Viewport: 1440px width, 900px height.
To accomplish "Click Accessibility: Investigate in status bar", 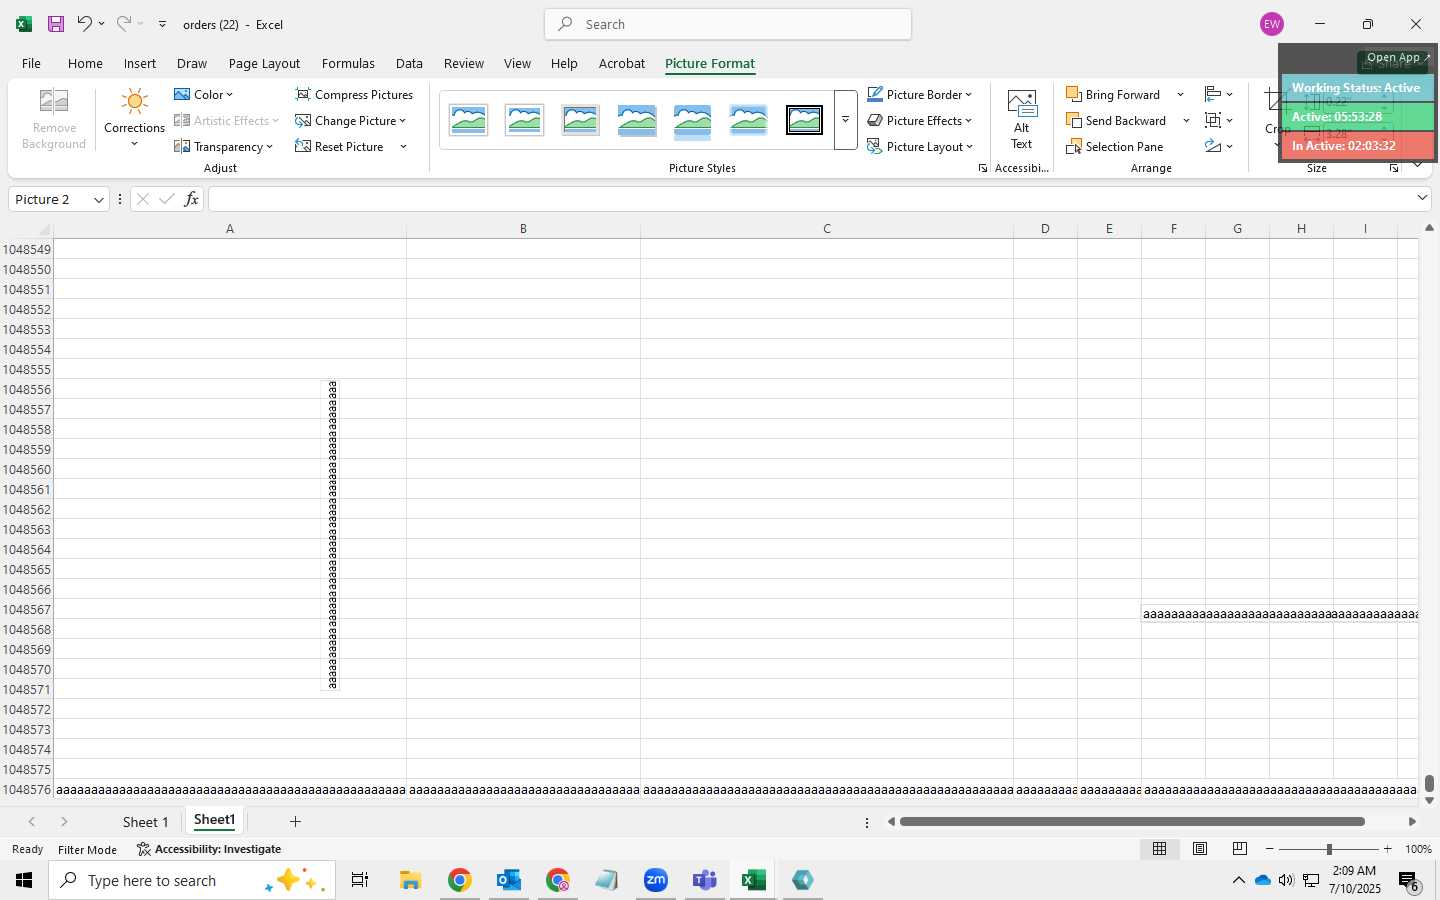I will tap(209, 849).
